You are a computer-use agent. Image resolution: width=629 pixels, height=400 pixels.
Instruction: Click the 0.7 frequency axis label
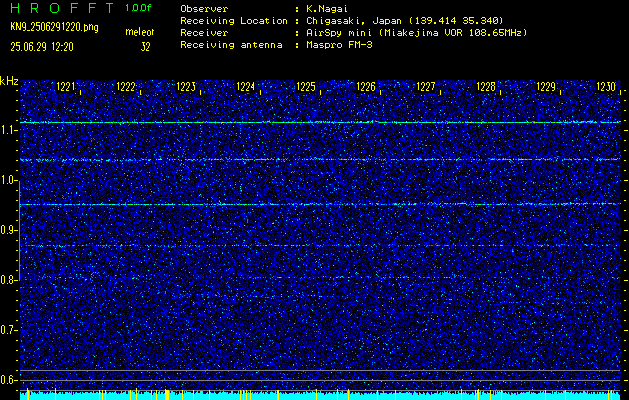8,330
